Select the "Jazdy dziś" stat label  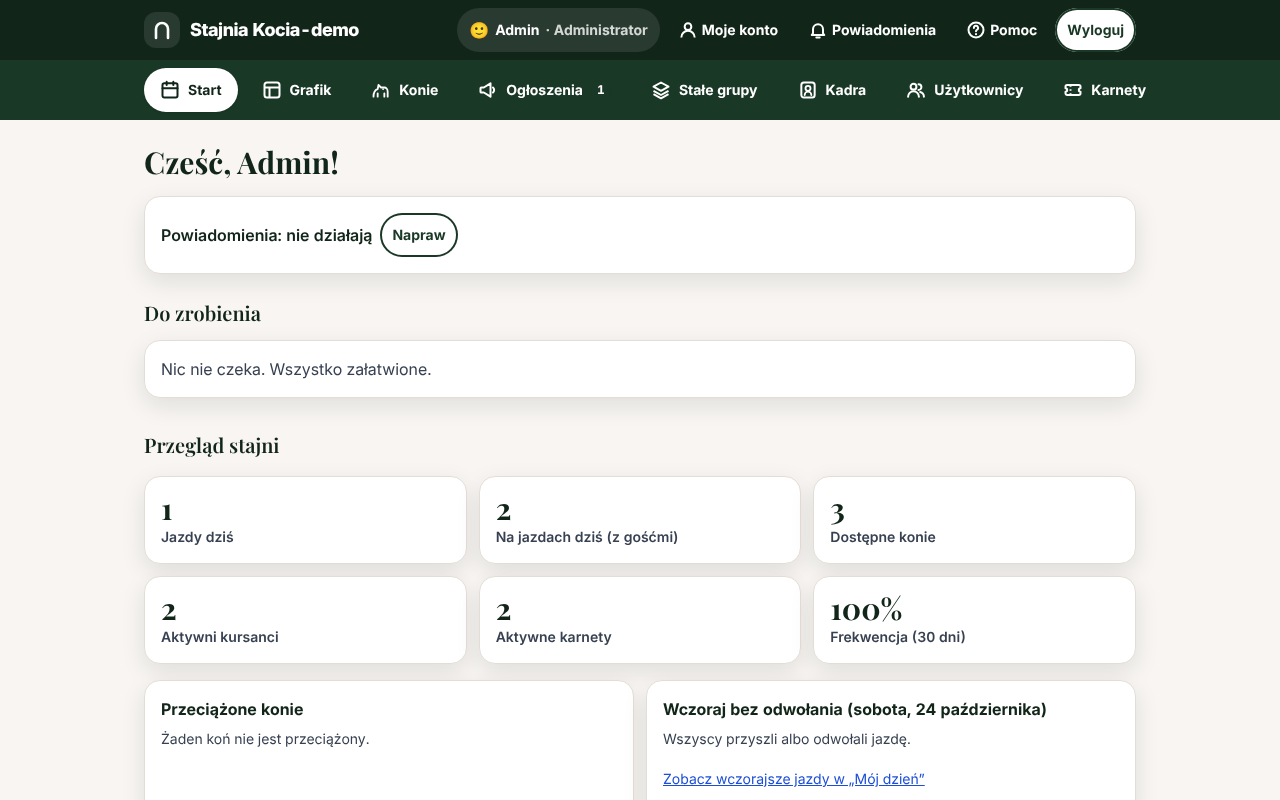tap(197, 537)
